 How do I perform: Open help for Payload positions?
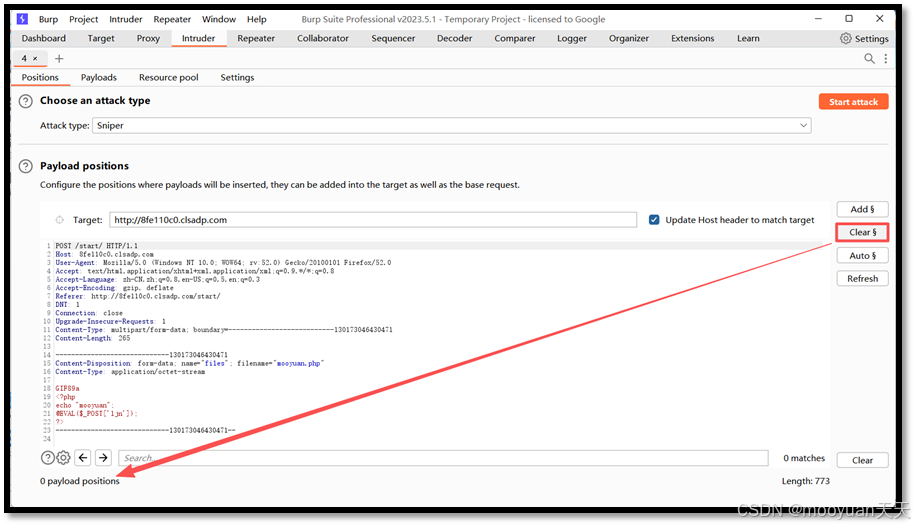[26, 166]
